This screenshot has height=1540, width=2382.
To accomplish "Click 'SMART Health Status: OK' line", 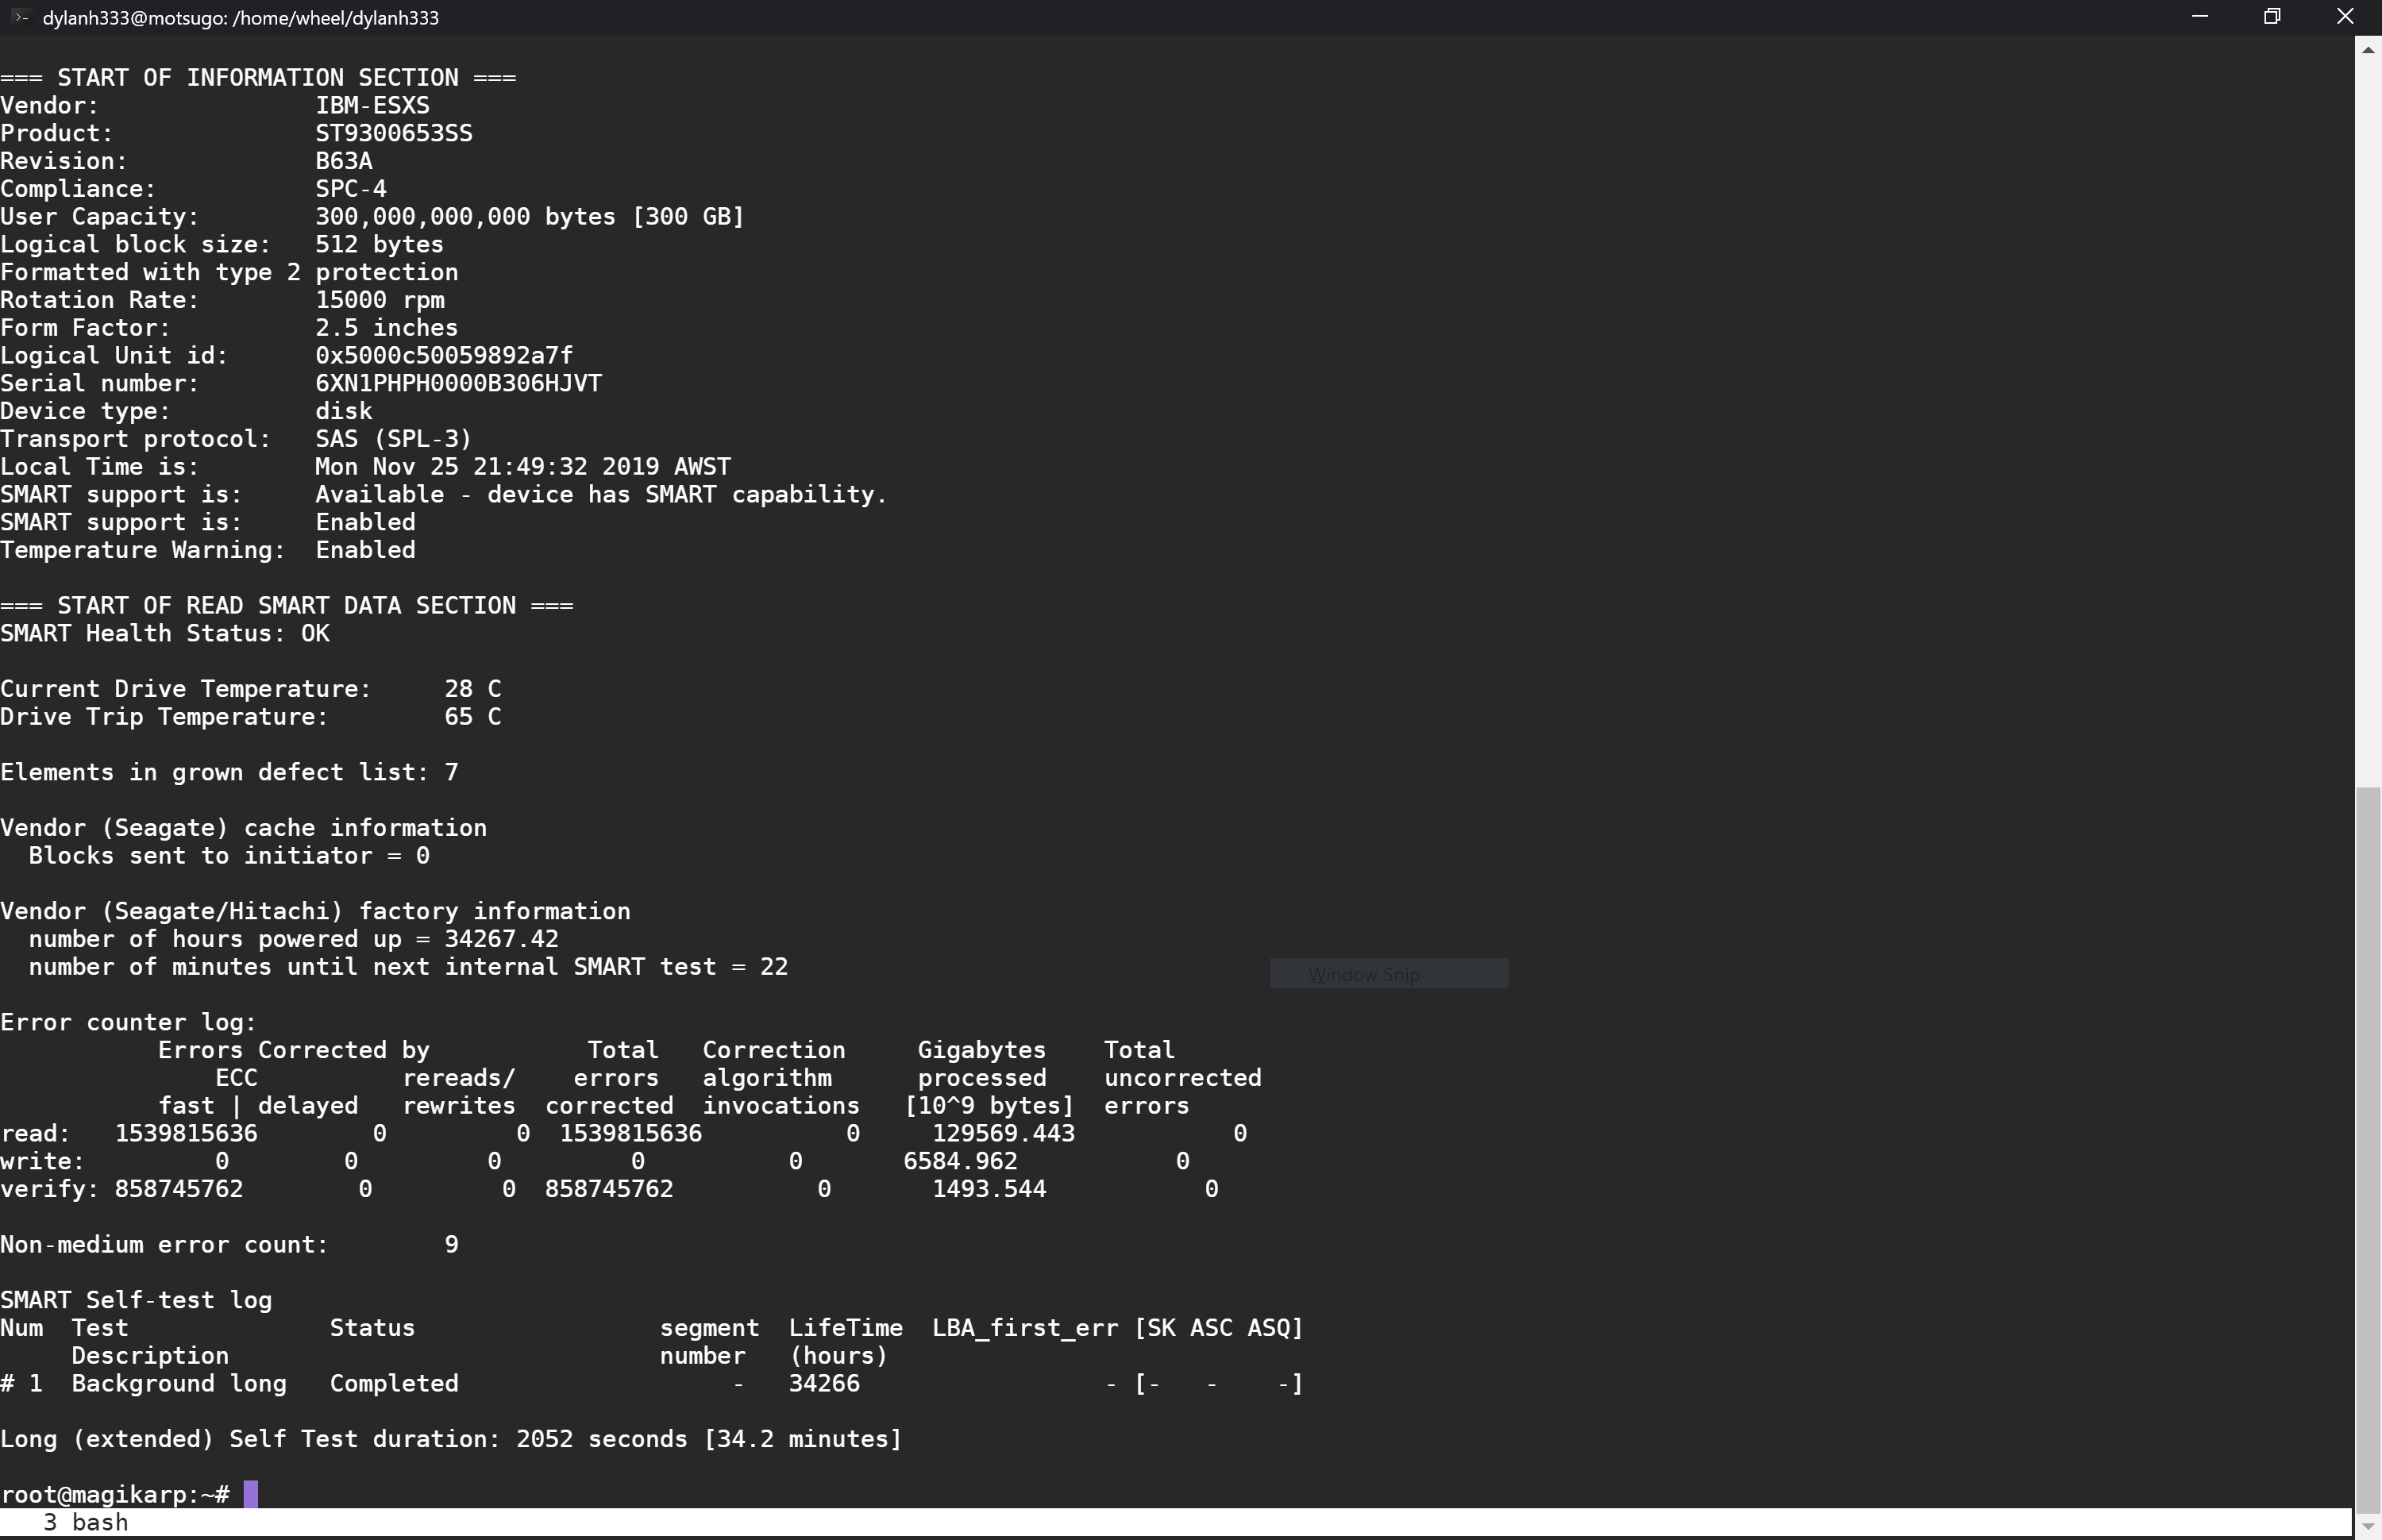I will (165, 634).
